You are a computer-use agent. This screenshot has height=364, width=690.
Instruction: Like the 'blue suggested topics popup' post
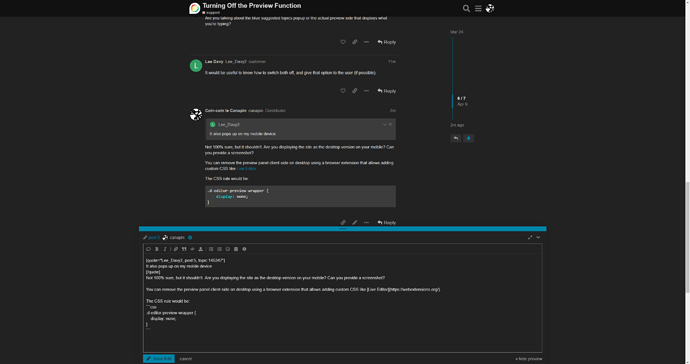click(343, 42)
